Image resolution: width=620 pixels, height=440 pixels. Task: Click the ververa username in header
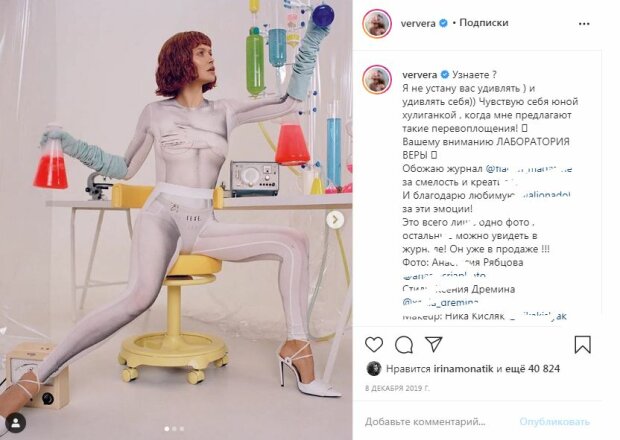(418, 23)
